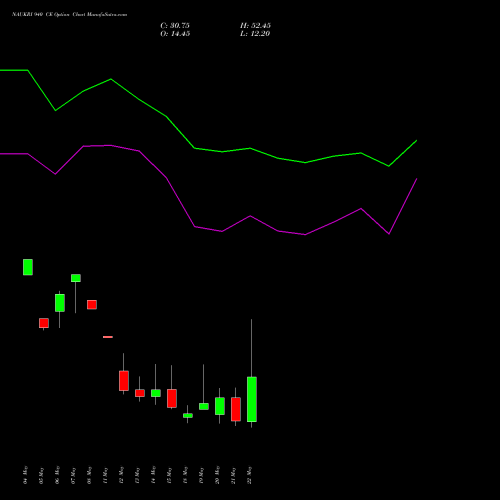The image size is (500, 500).
Task: Select the low value "L: 12.20"
Action: [x=255, y=34]
